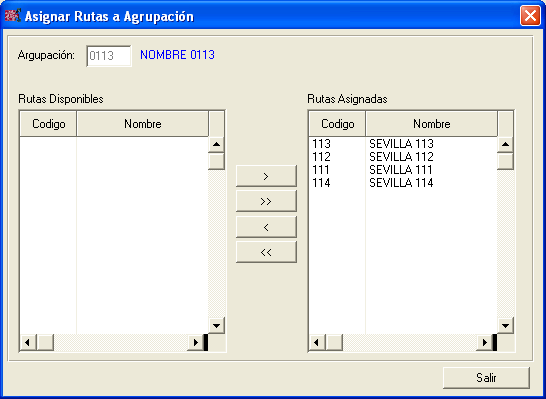The height and width of the screenshot is (399, 546).
Task: Remove all routes with << button
Action: [x=266, y=252]
